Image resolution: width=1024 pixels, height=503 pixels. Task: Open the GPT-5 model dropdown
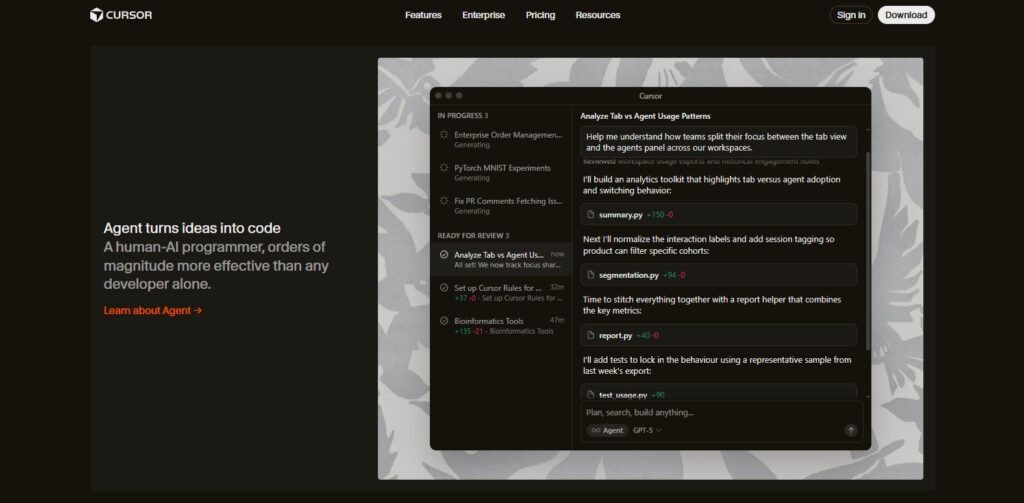point(647,430)
